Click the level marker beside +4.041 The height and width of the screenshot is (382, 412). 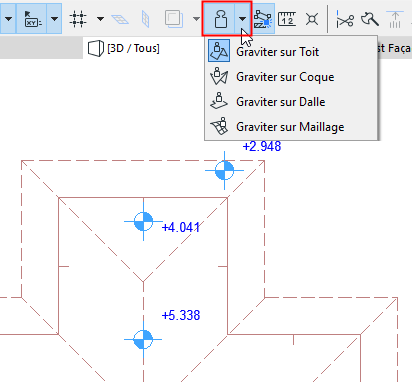point(143,221)
